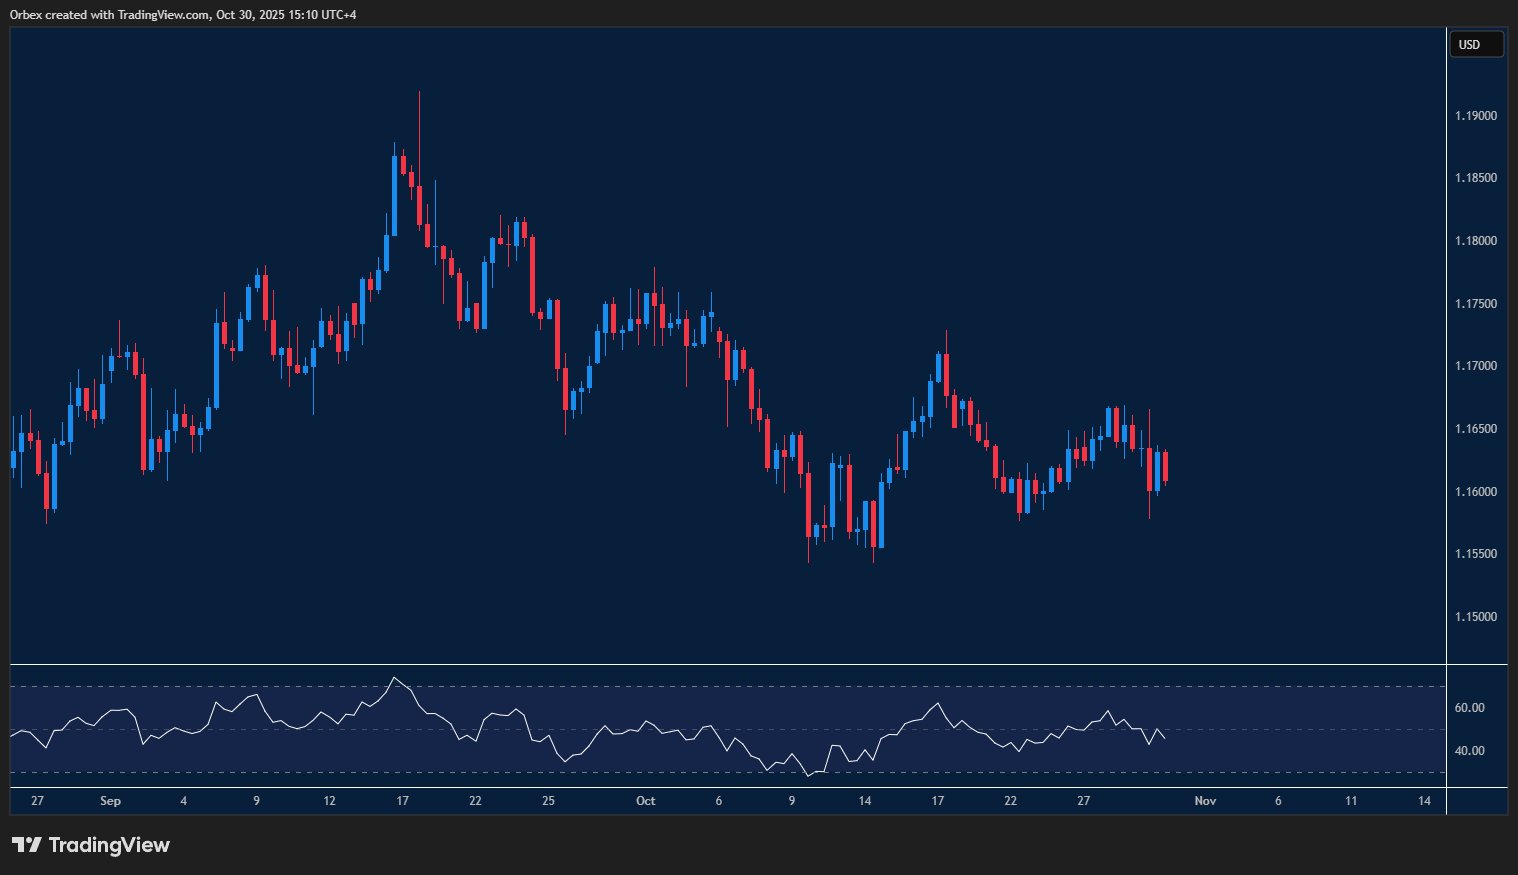Click the most recent red candlestick

coord(1165,466)
